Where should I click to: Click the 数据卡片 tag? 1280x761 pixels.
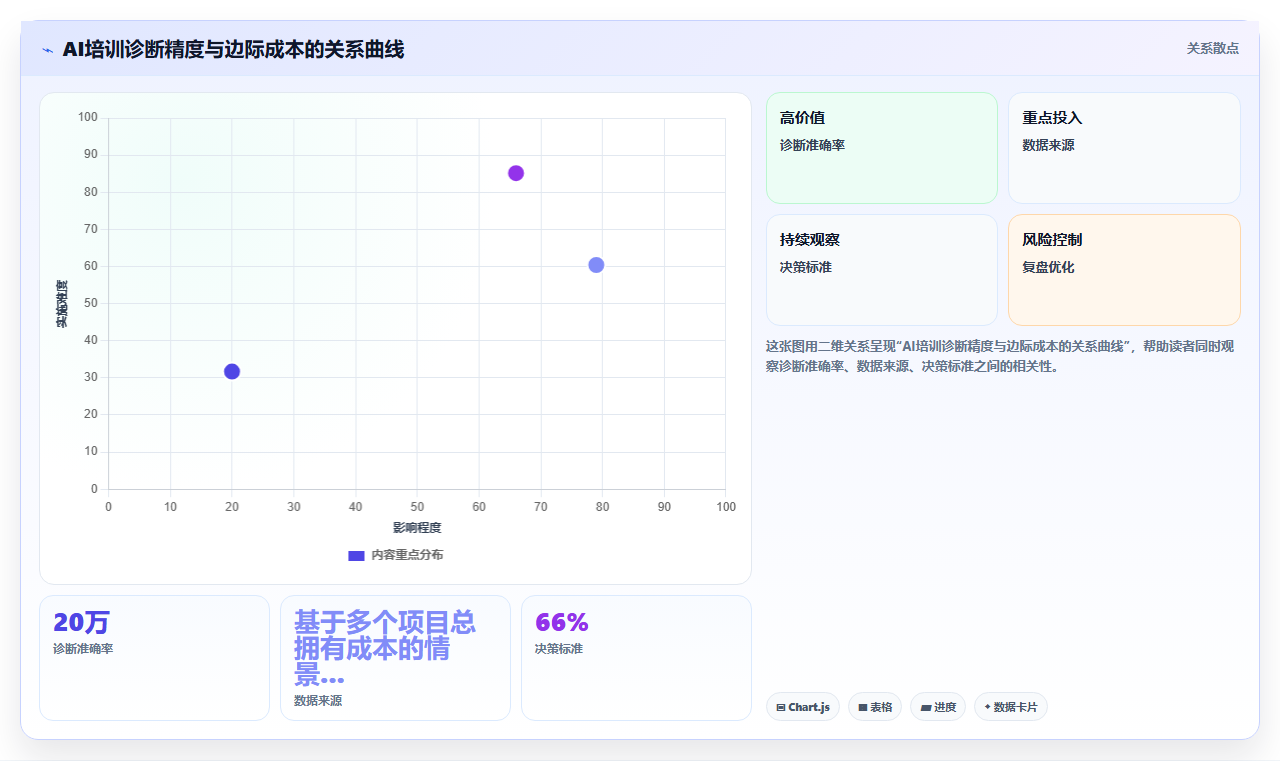pos(1011,707)
